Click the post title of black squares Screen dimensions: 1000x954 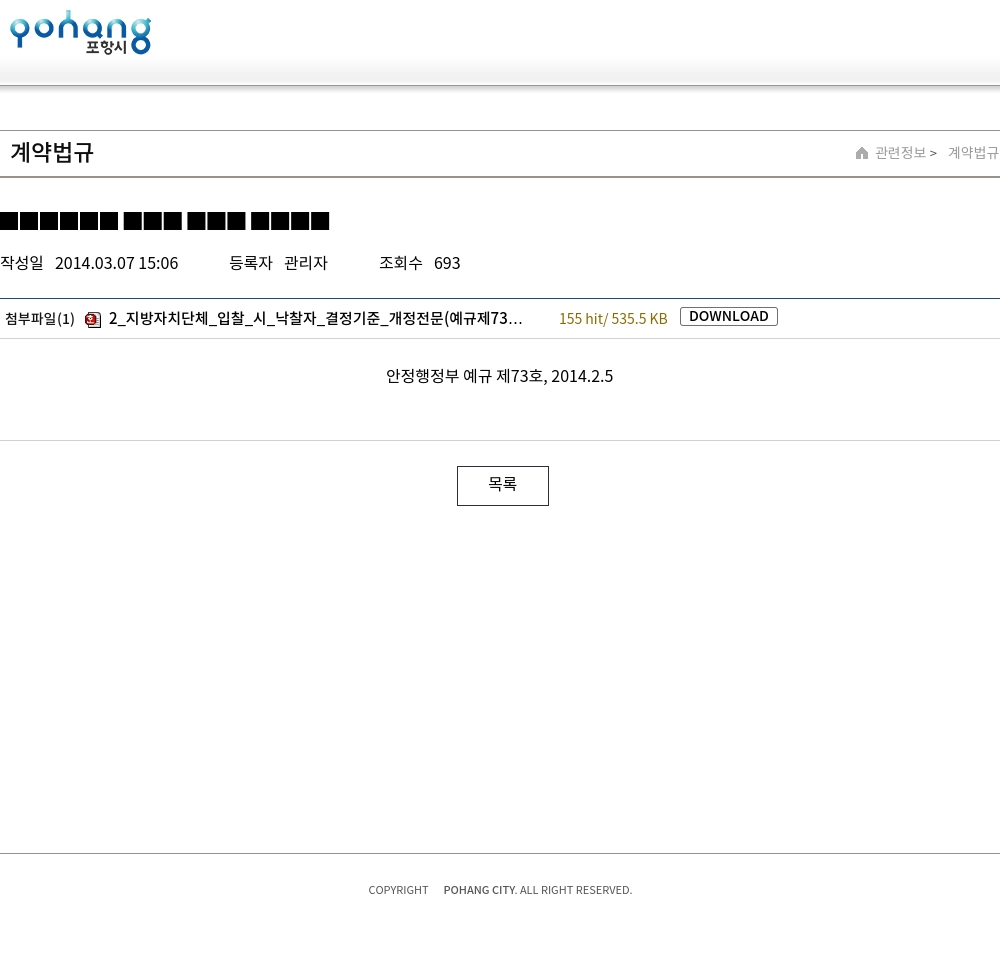click(x=165, y=221)
